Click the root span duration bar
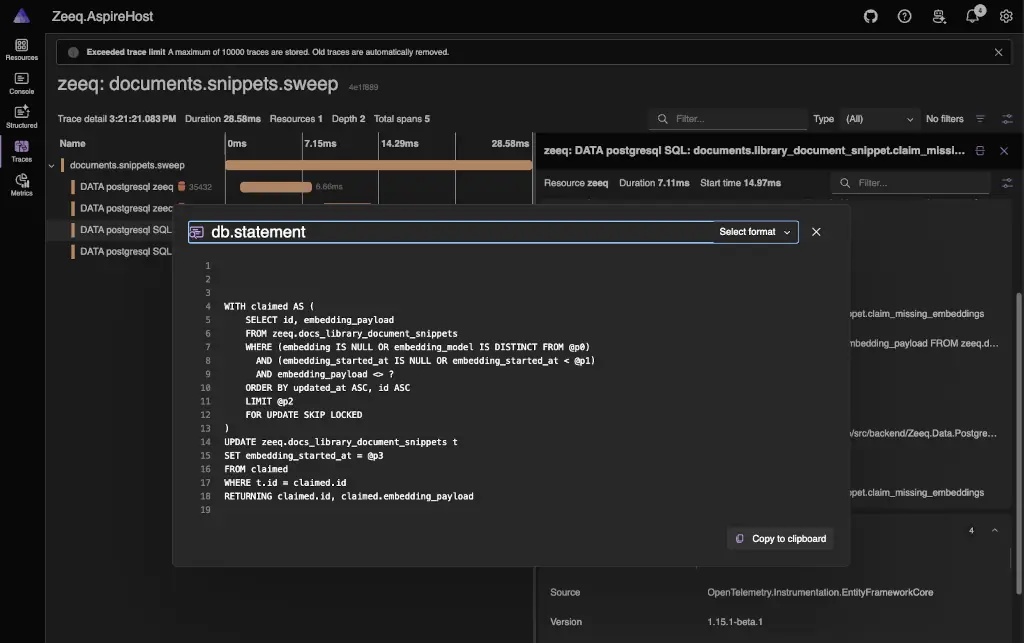Screen dimensions: 1024x643 pyautogui.click(x=379, y=165)
